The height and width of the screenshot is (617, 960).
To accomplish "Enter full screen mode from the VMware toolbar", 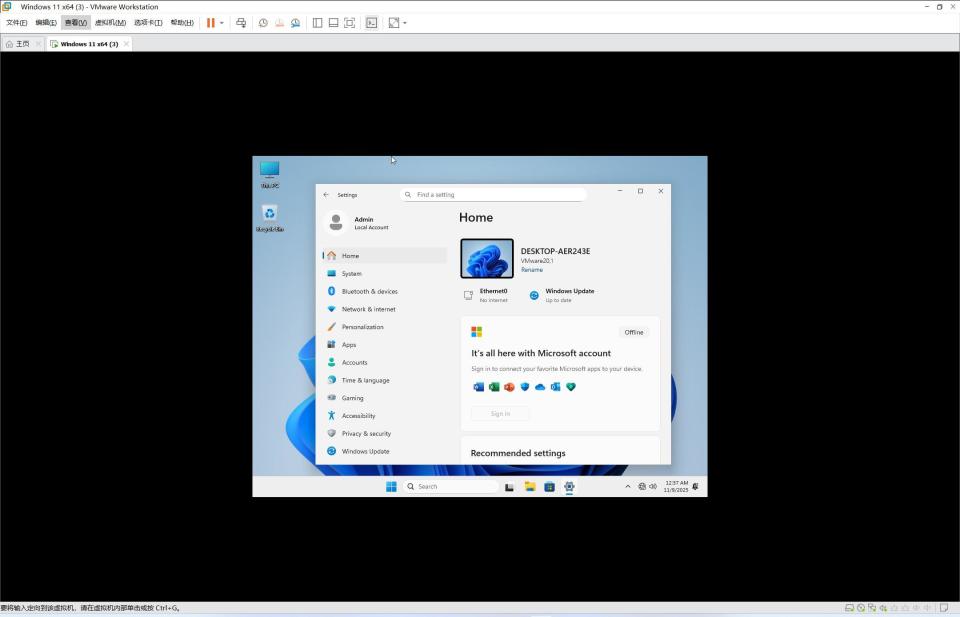I will pos(349,22).
